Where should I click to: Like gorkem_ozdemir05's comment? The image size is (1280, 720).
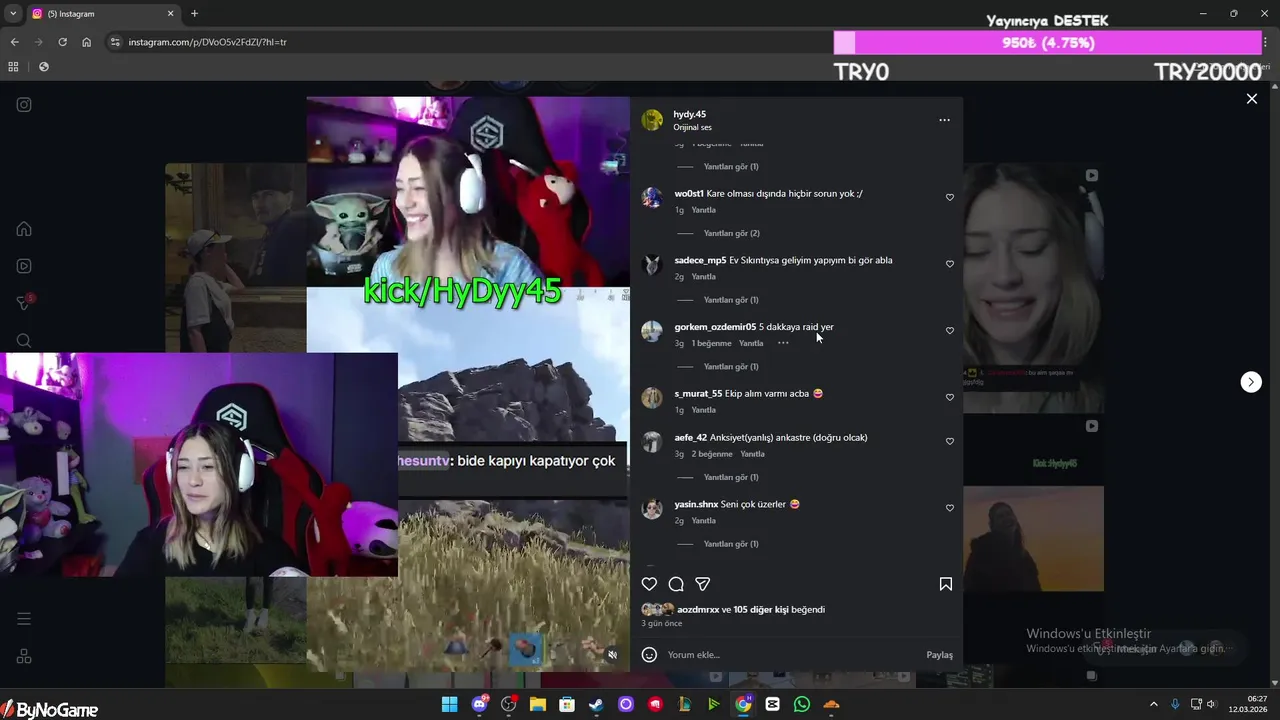pos(950,331)
